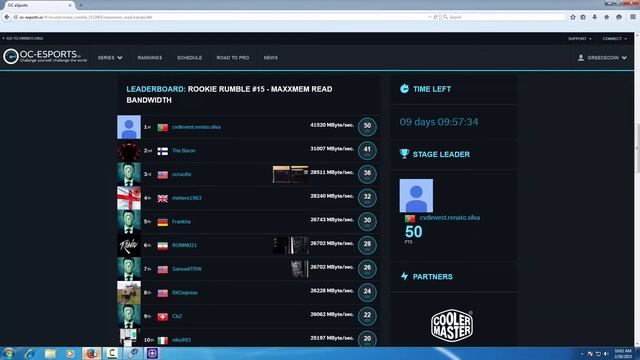Open The Baron's profile link

coord(184,151)
